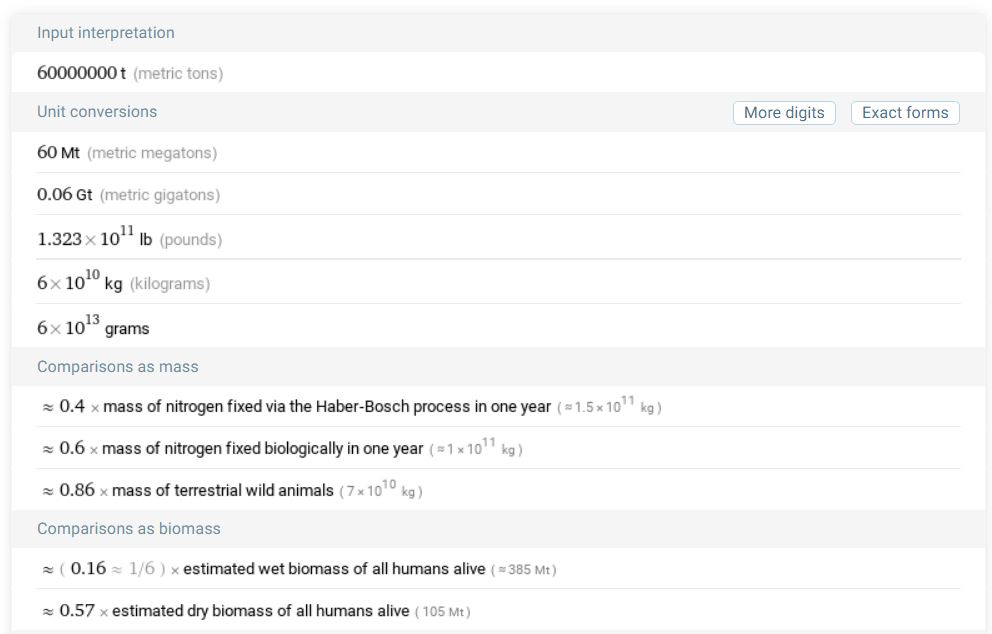The image size is (992, 634).
Task: Click the Comparisons as biomass header
Action: 129,529
